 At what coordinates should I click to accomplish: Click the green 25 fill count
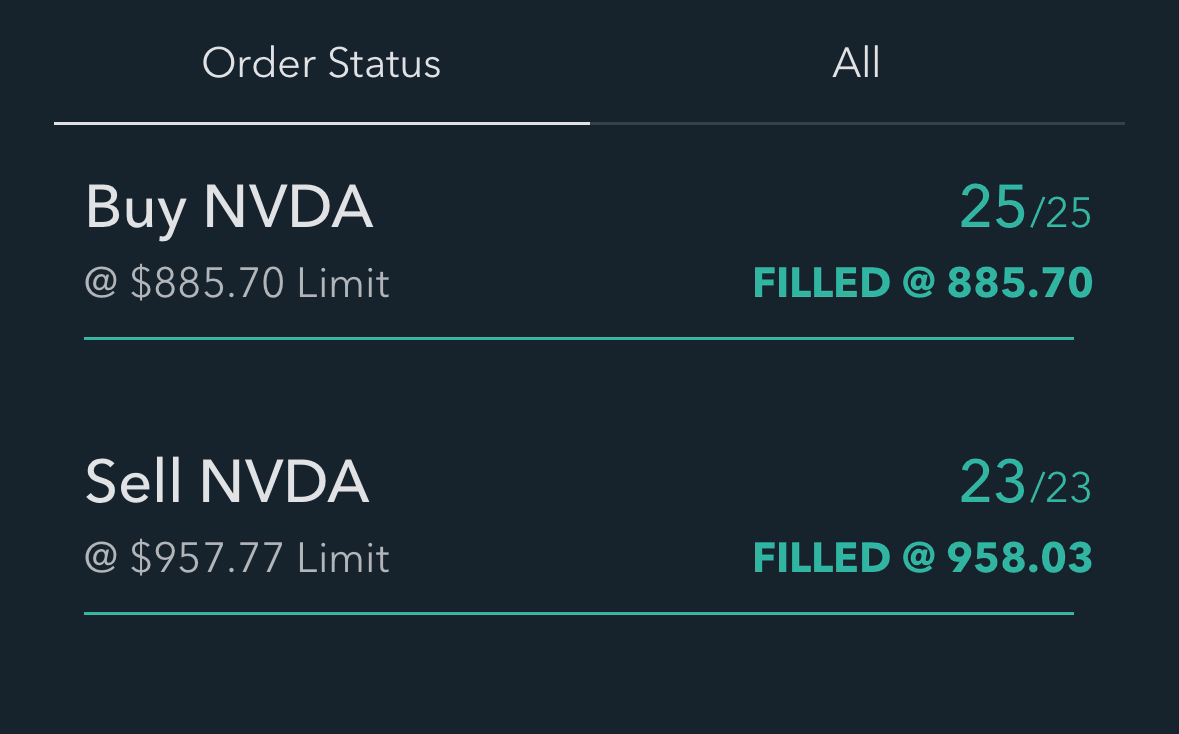point(991,209)
